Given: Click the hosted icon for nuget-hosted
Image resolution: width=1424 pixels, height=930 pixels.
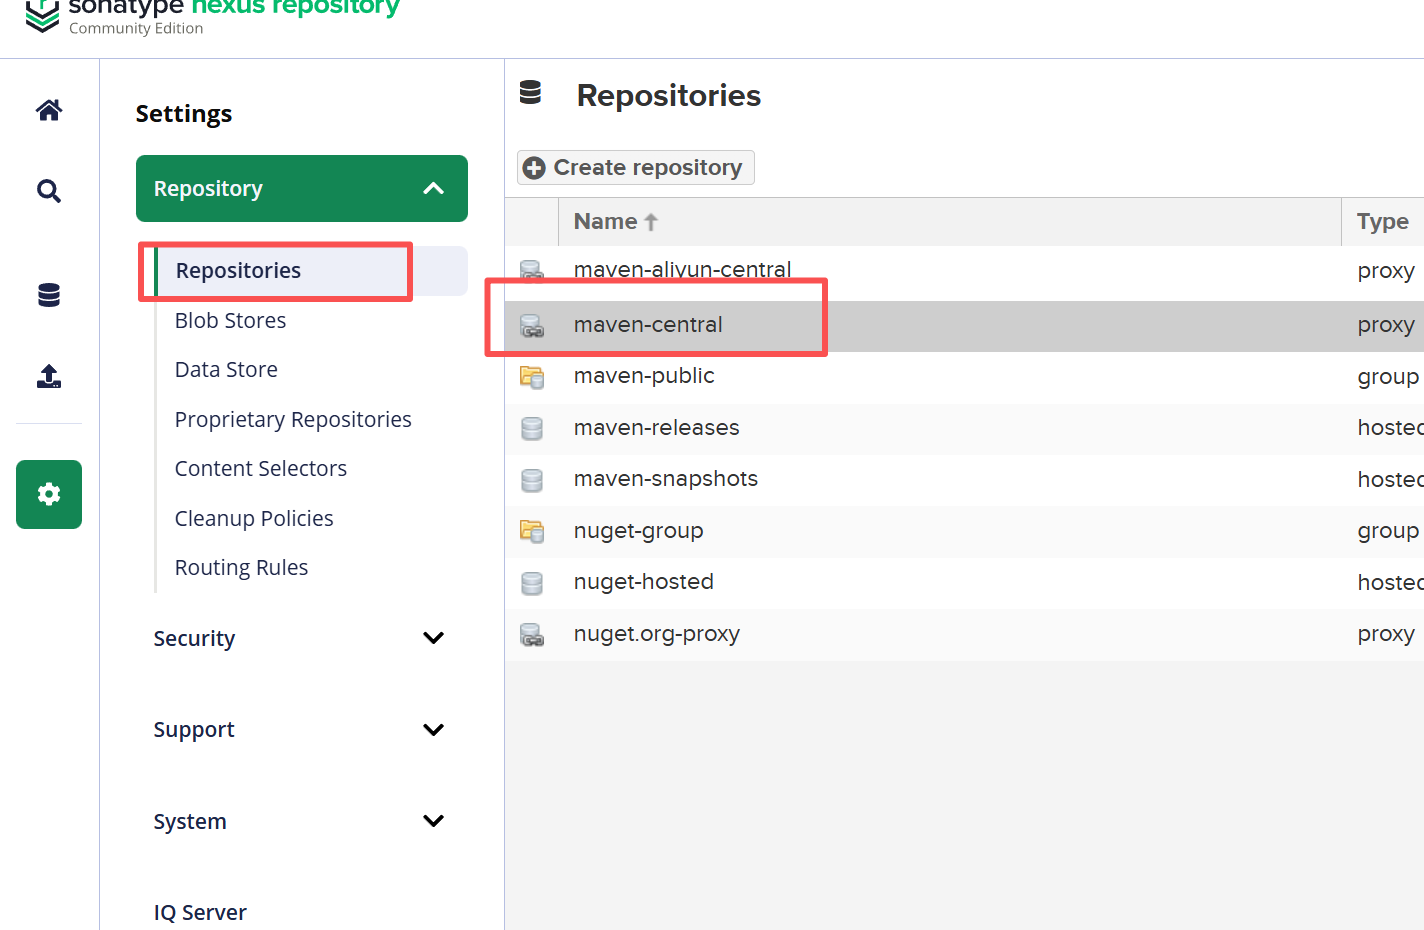Looking at the screenshot, I should point(532,583).
